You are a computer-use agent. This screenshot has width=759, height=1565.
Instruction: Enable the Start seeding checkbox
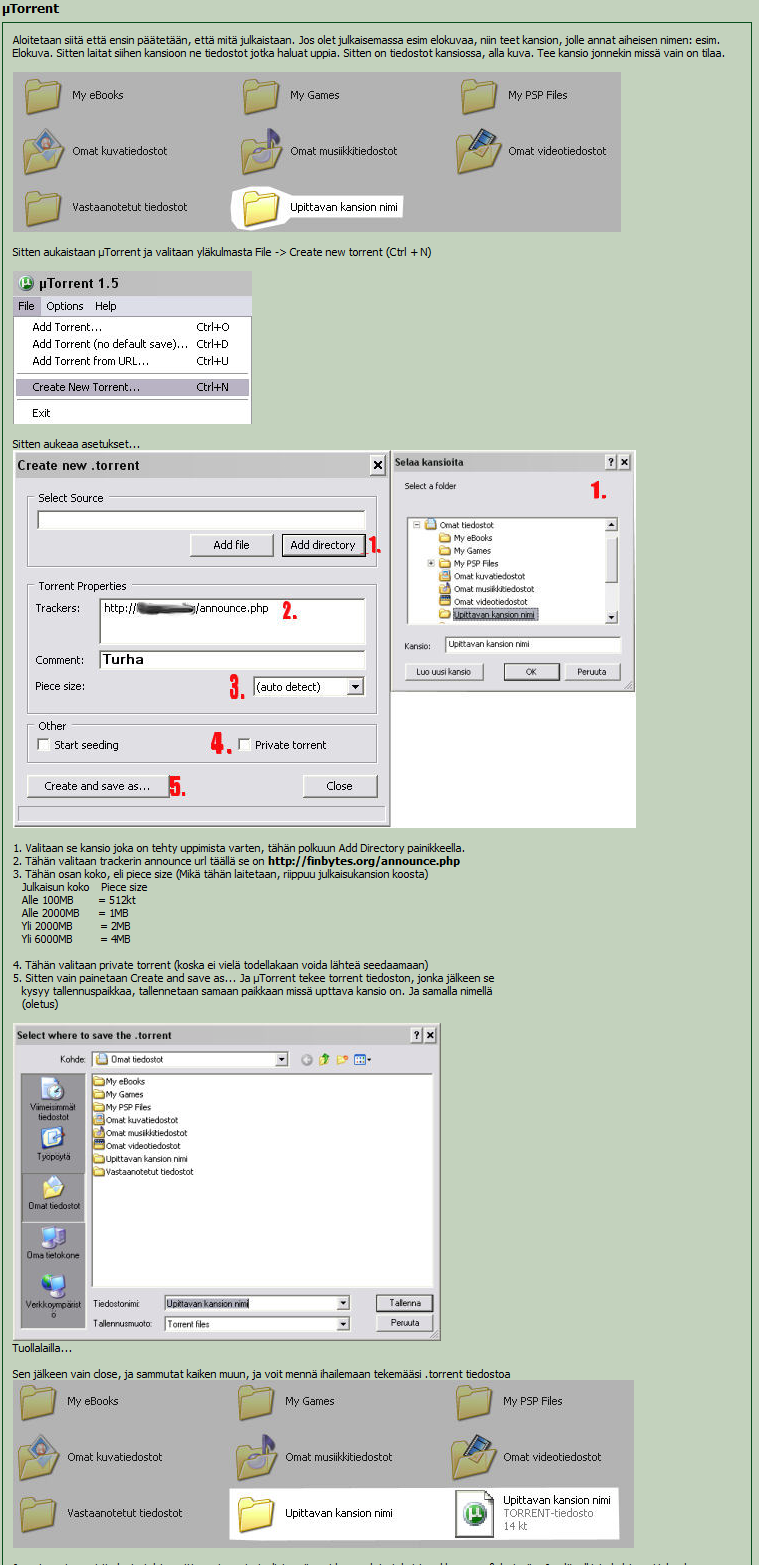(43, 745)
